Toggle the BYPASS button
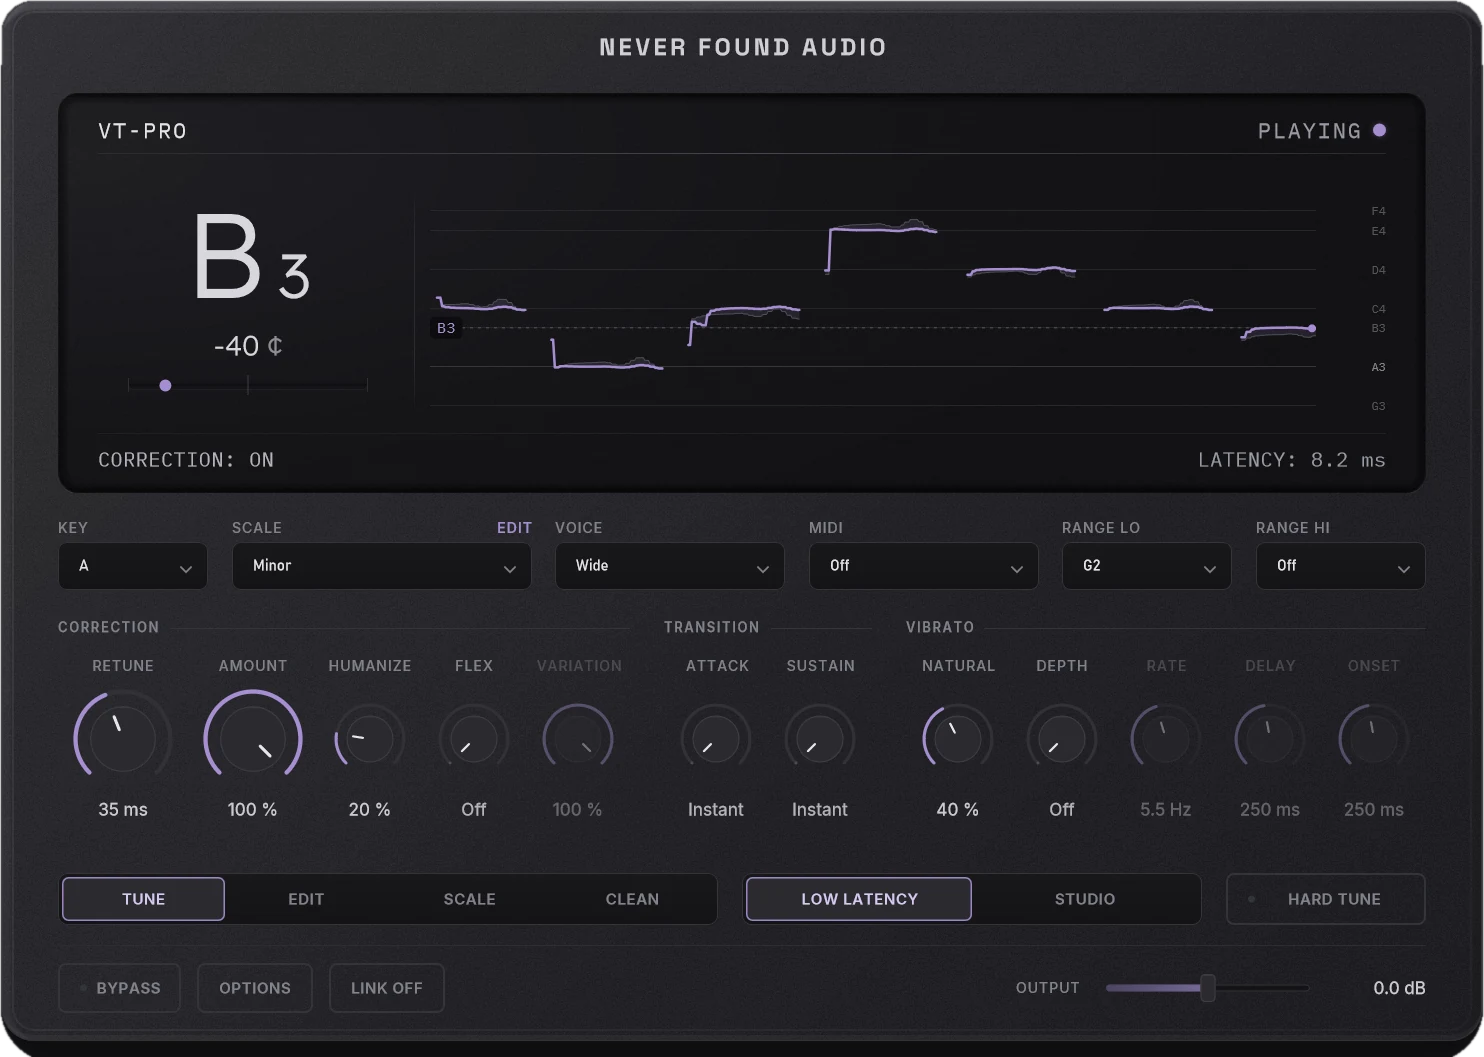 [119, 988]
